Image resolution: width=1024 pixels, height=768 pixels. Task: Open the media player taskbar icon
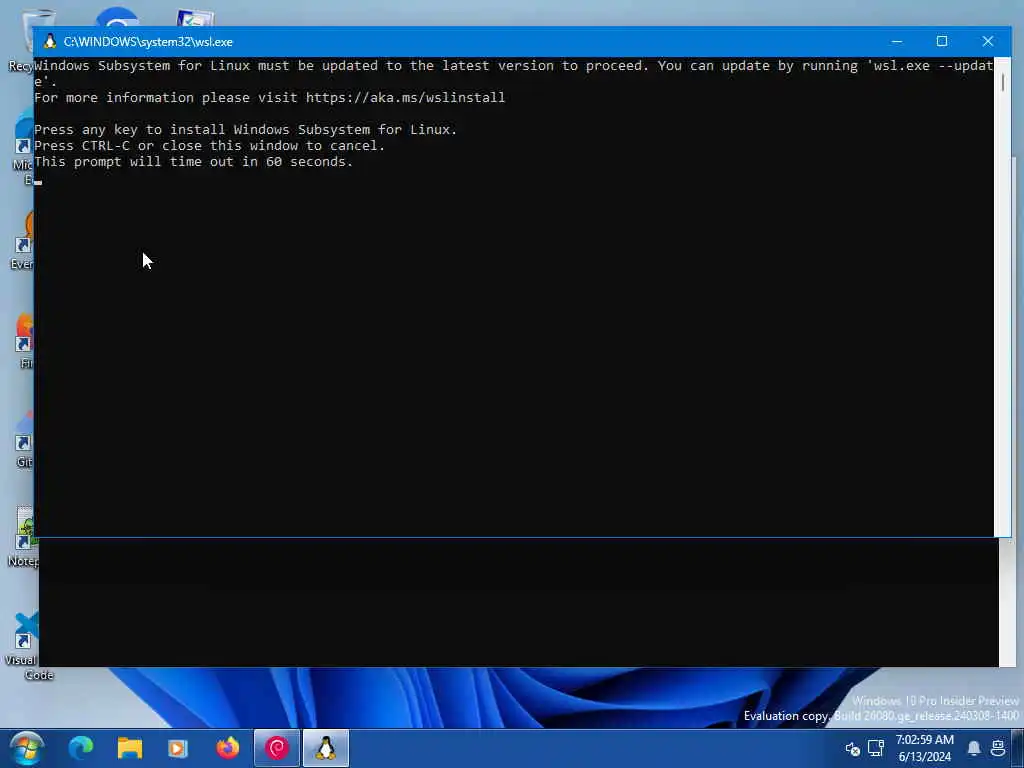coord(178,748)
